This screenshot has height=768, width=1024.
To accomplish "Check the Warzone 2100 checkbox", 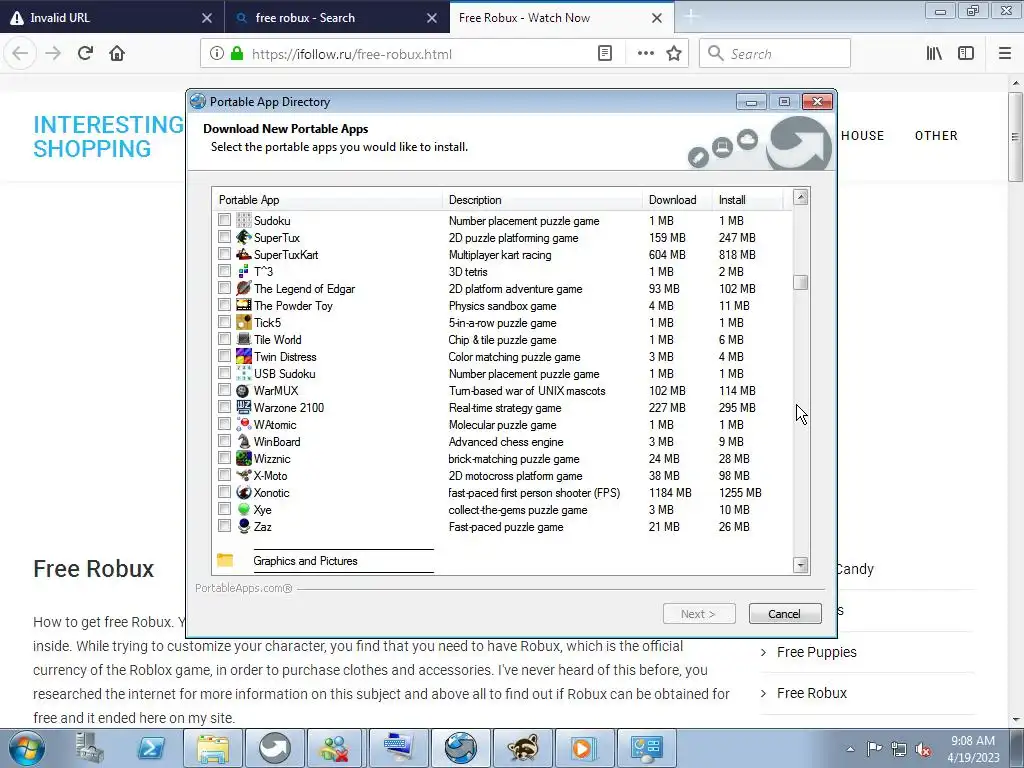I will [x=225, y=408].
